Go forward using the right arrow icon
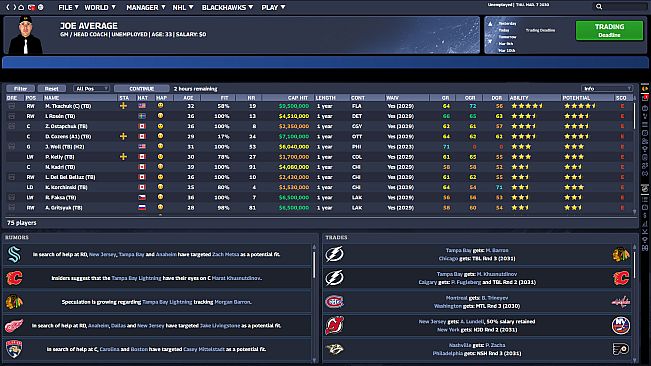The image size is (651, 366). [x=15, y=7]
